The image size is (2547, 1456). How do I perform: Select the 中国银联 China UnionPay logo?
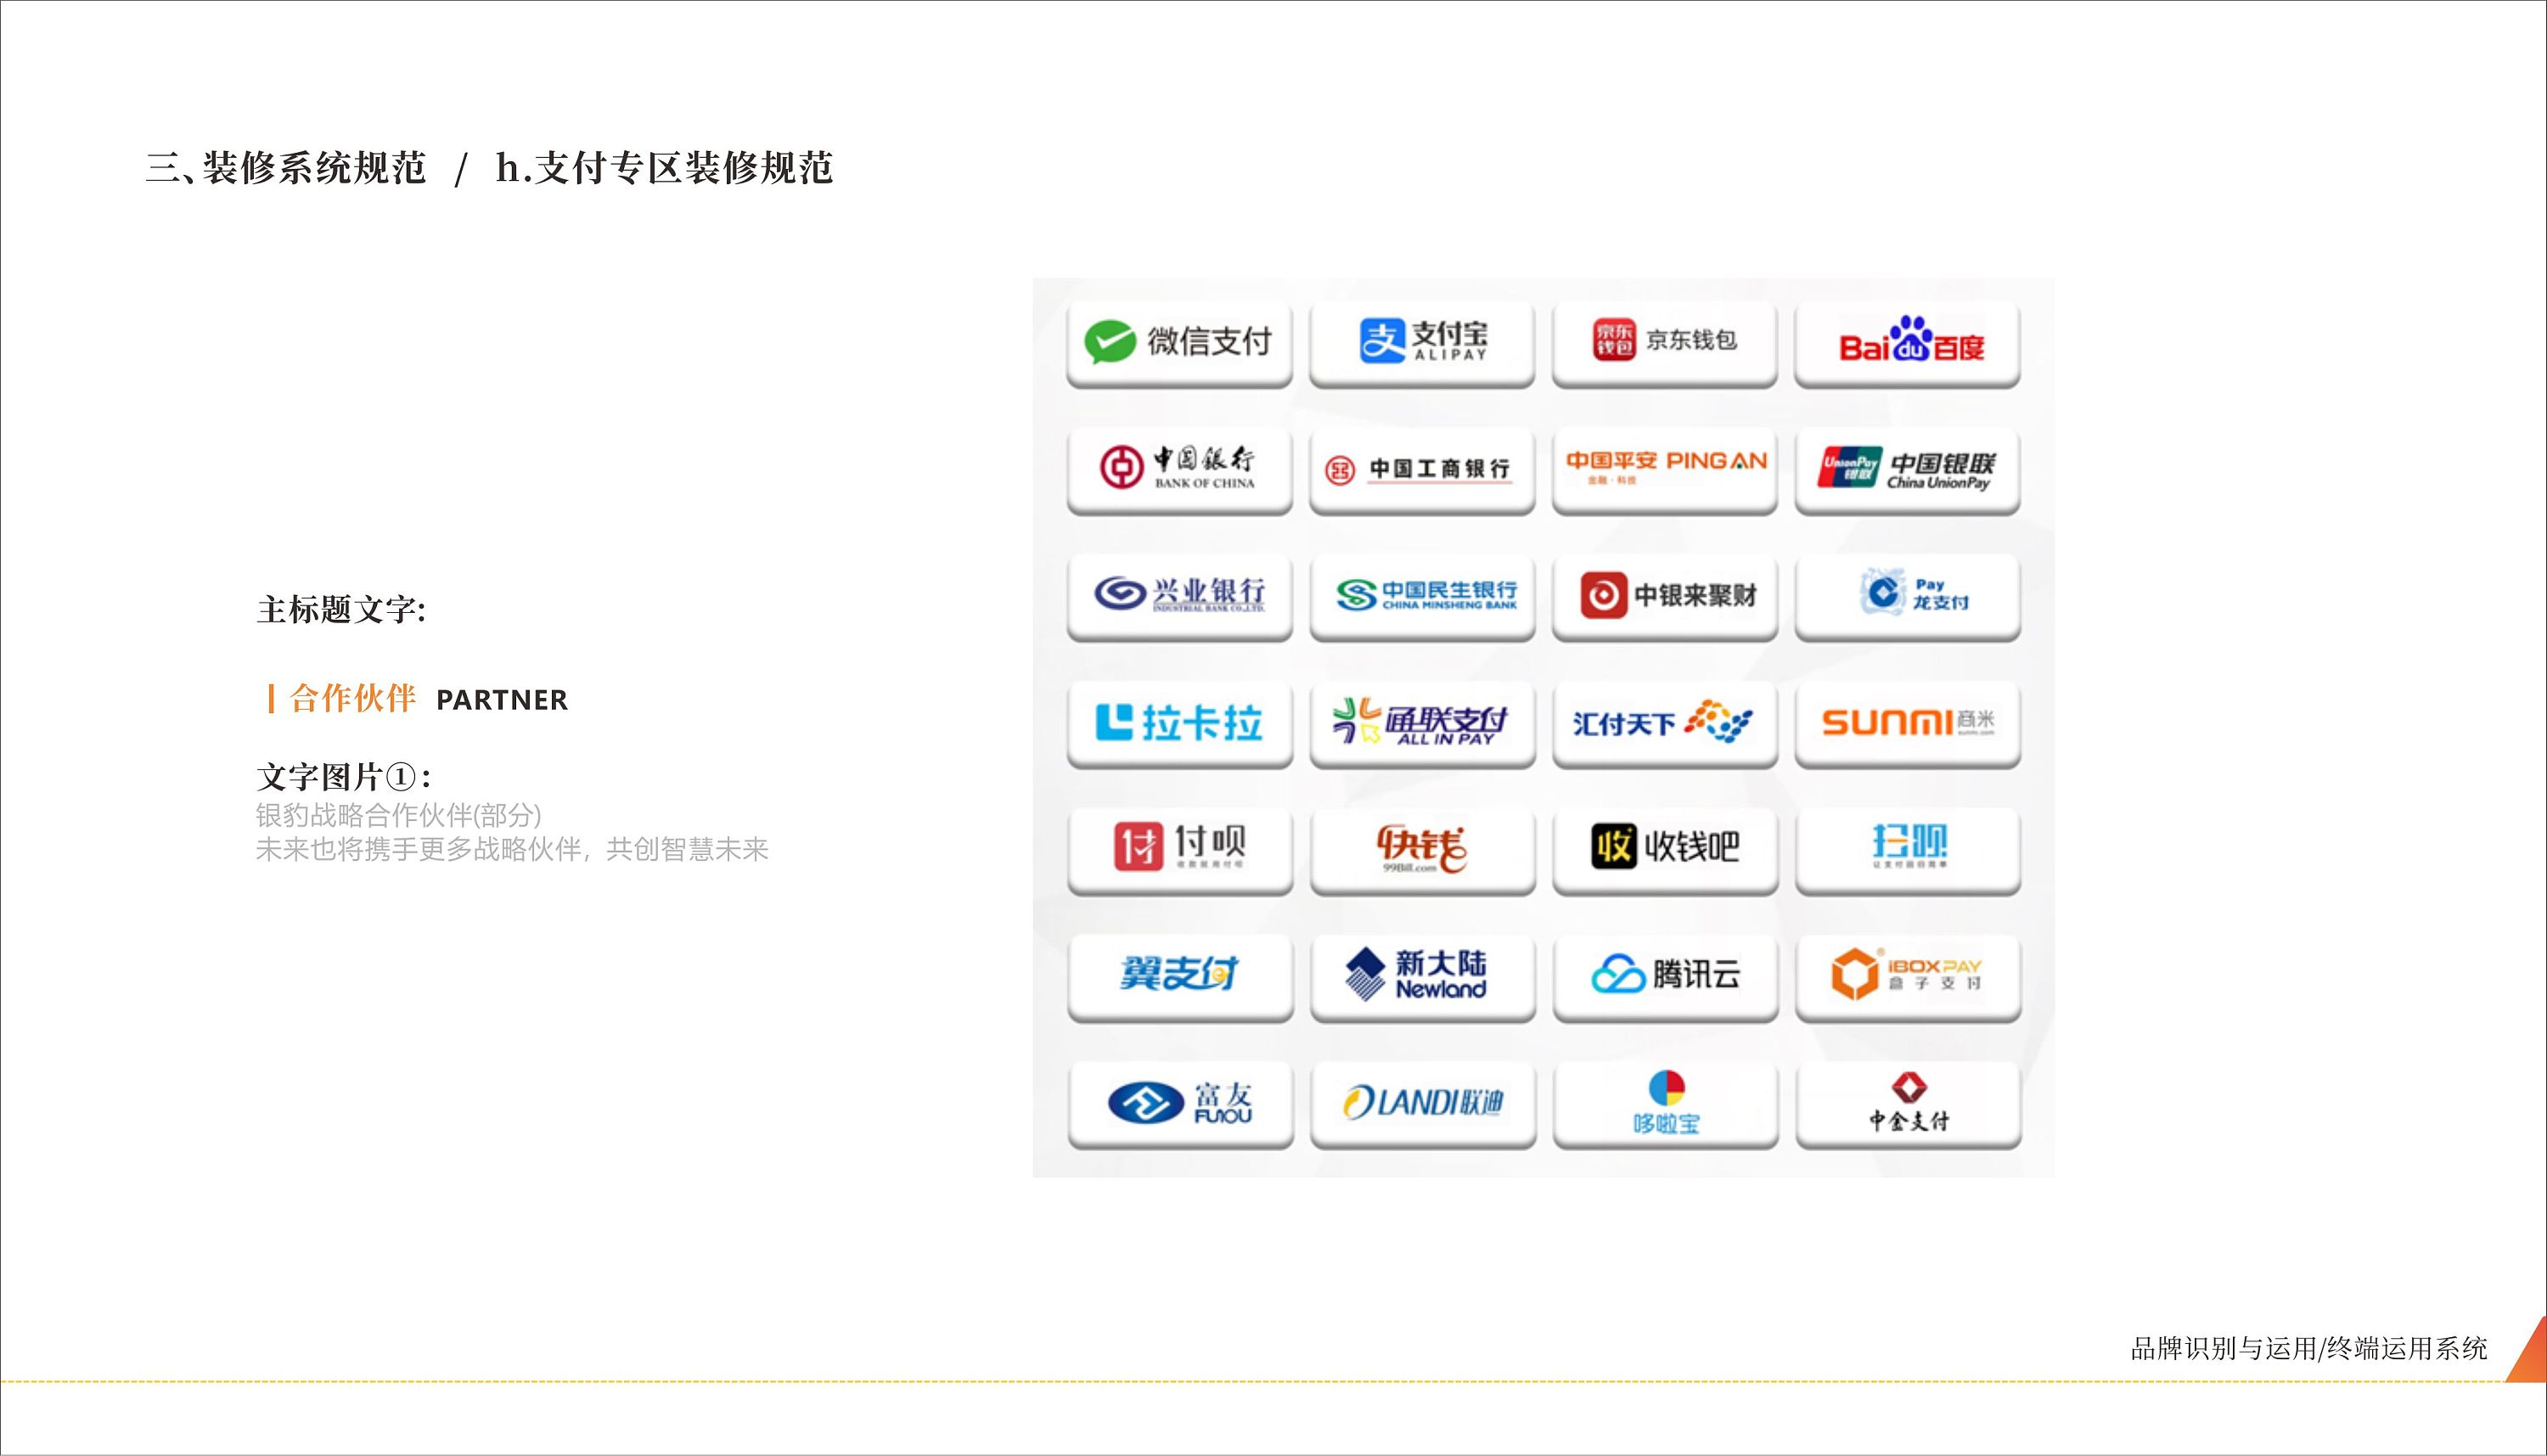coord(1906,470)
